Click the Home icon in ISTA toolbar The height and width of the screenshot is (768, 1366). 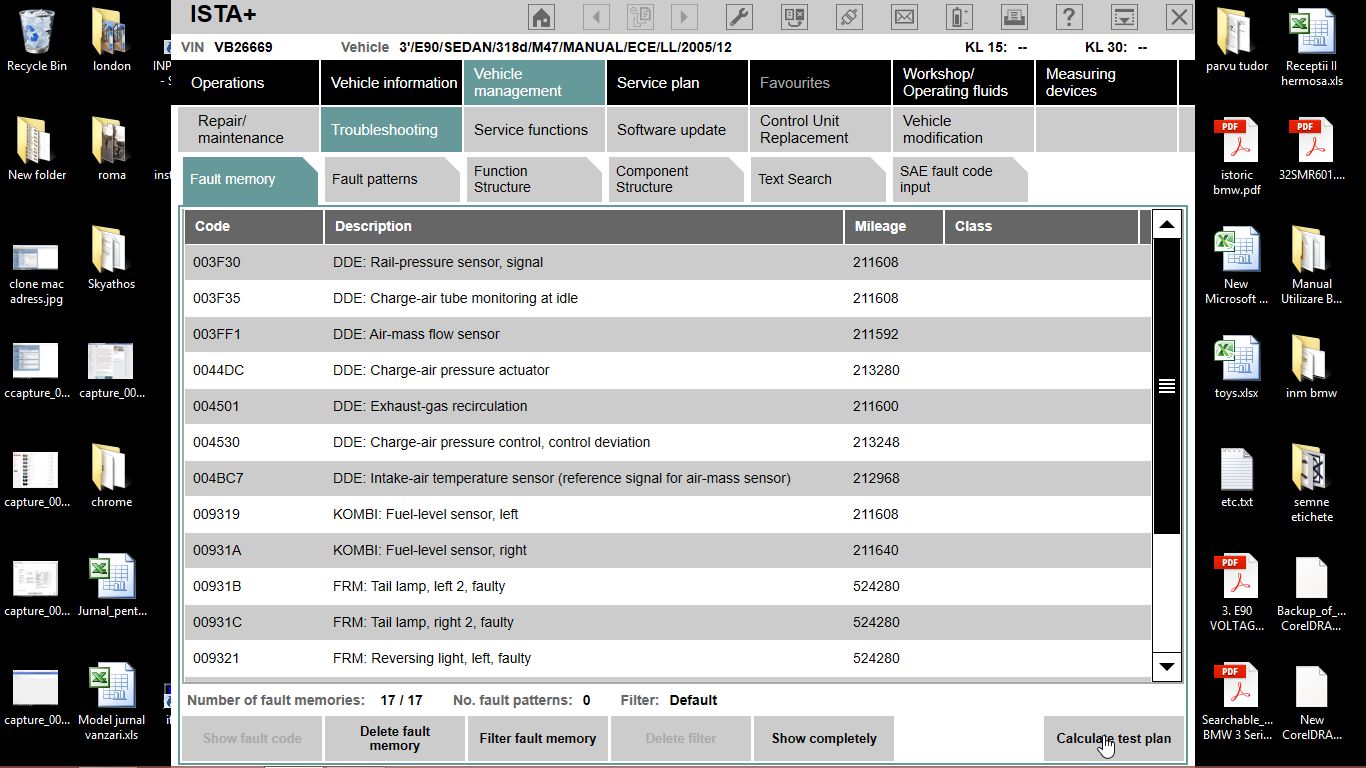pos(541,17)
